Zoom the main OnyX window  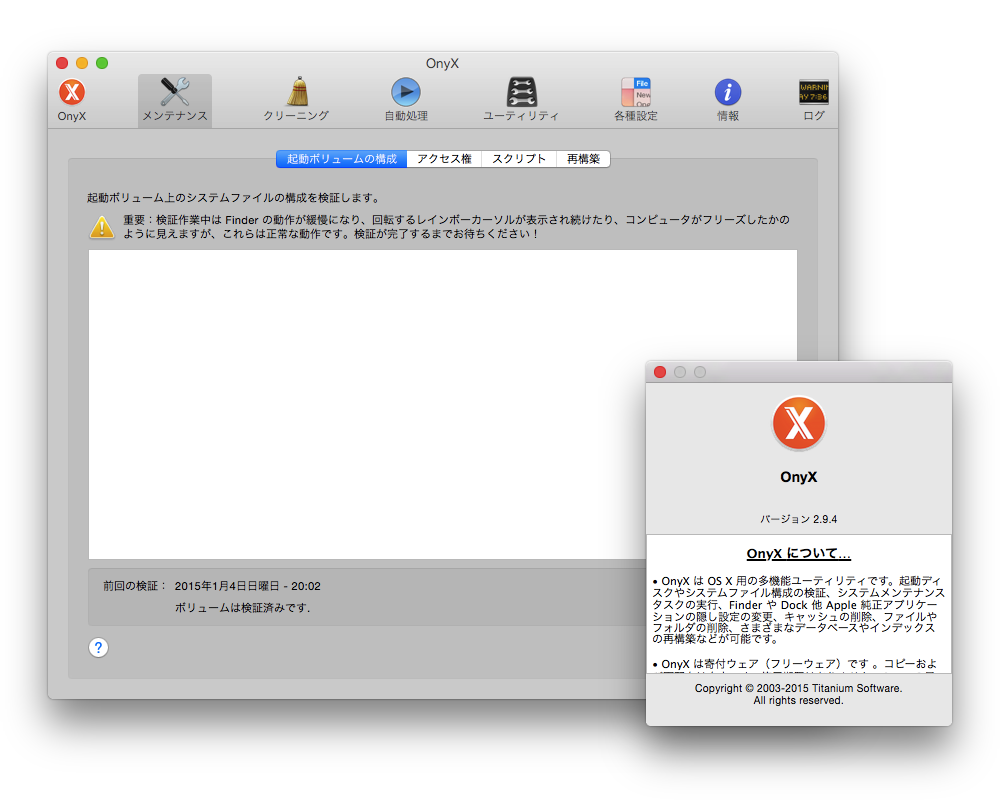coord(102,63)
